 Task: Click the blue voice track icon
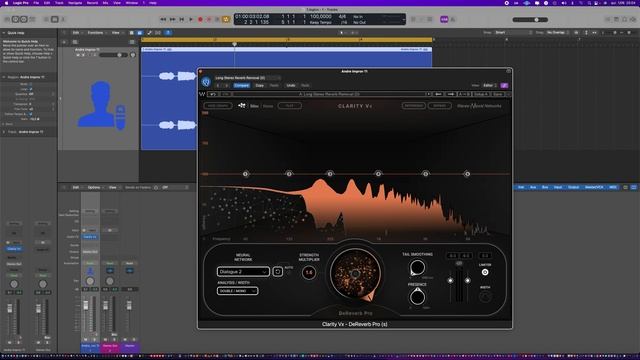point(102,105)
